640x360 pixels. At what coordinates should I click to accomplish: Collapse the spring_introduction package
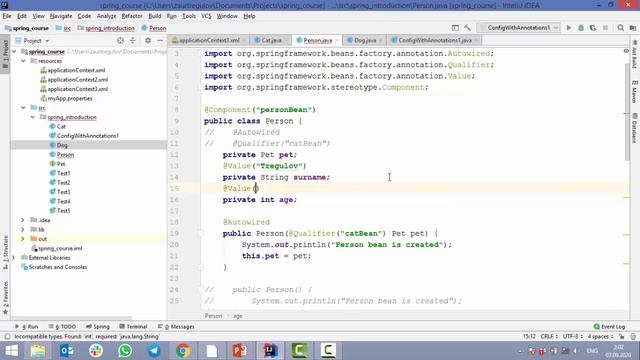pyautogui.click(x=33, y=117)
